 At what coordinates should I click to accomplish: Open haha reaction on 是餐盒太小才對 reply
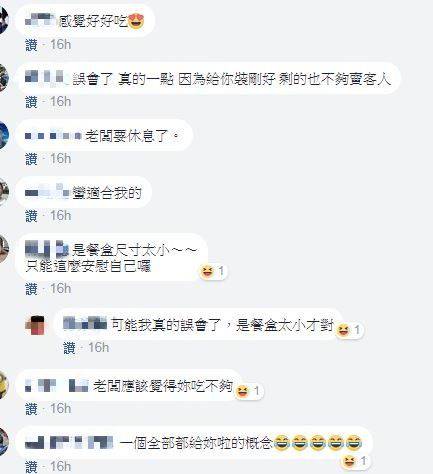click(x=349, y=330)
